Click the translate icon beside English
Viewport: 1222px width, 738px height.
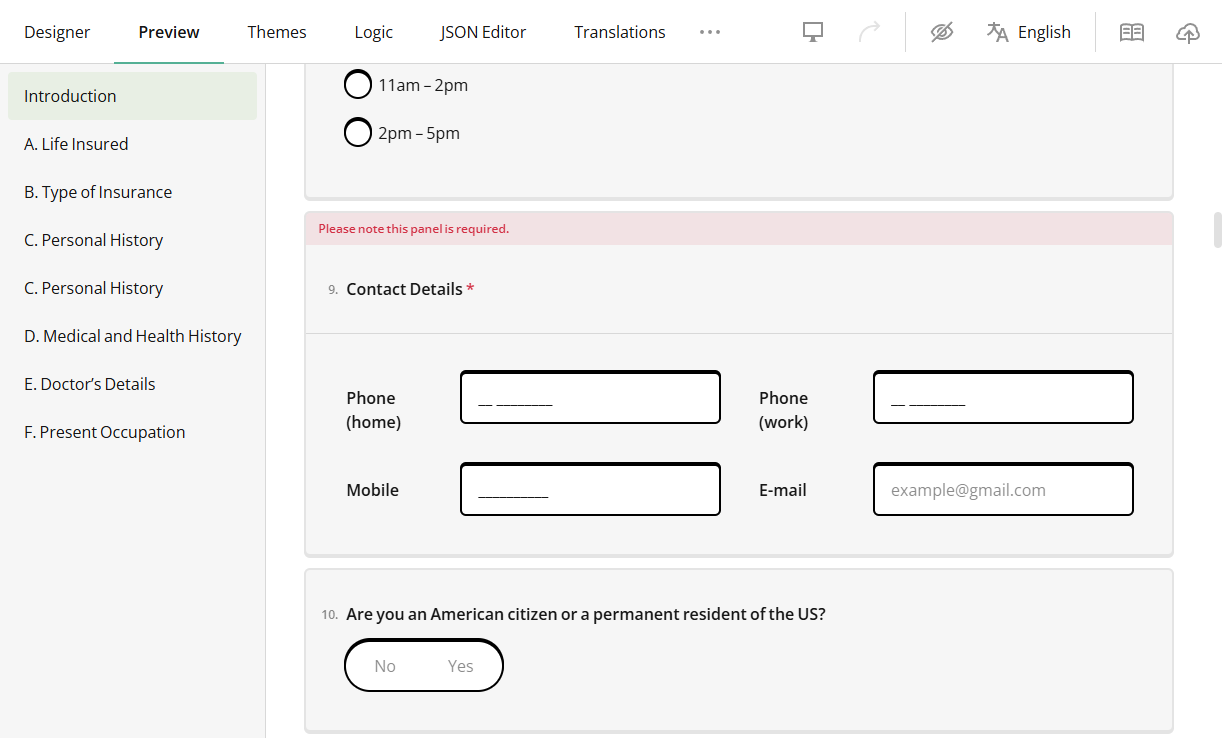(997, 32)
